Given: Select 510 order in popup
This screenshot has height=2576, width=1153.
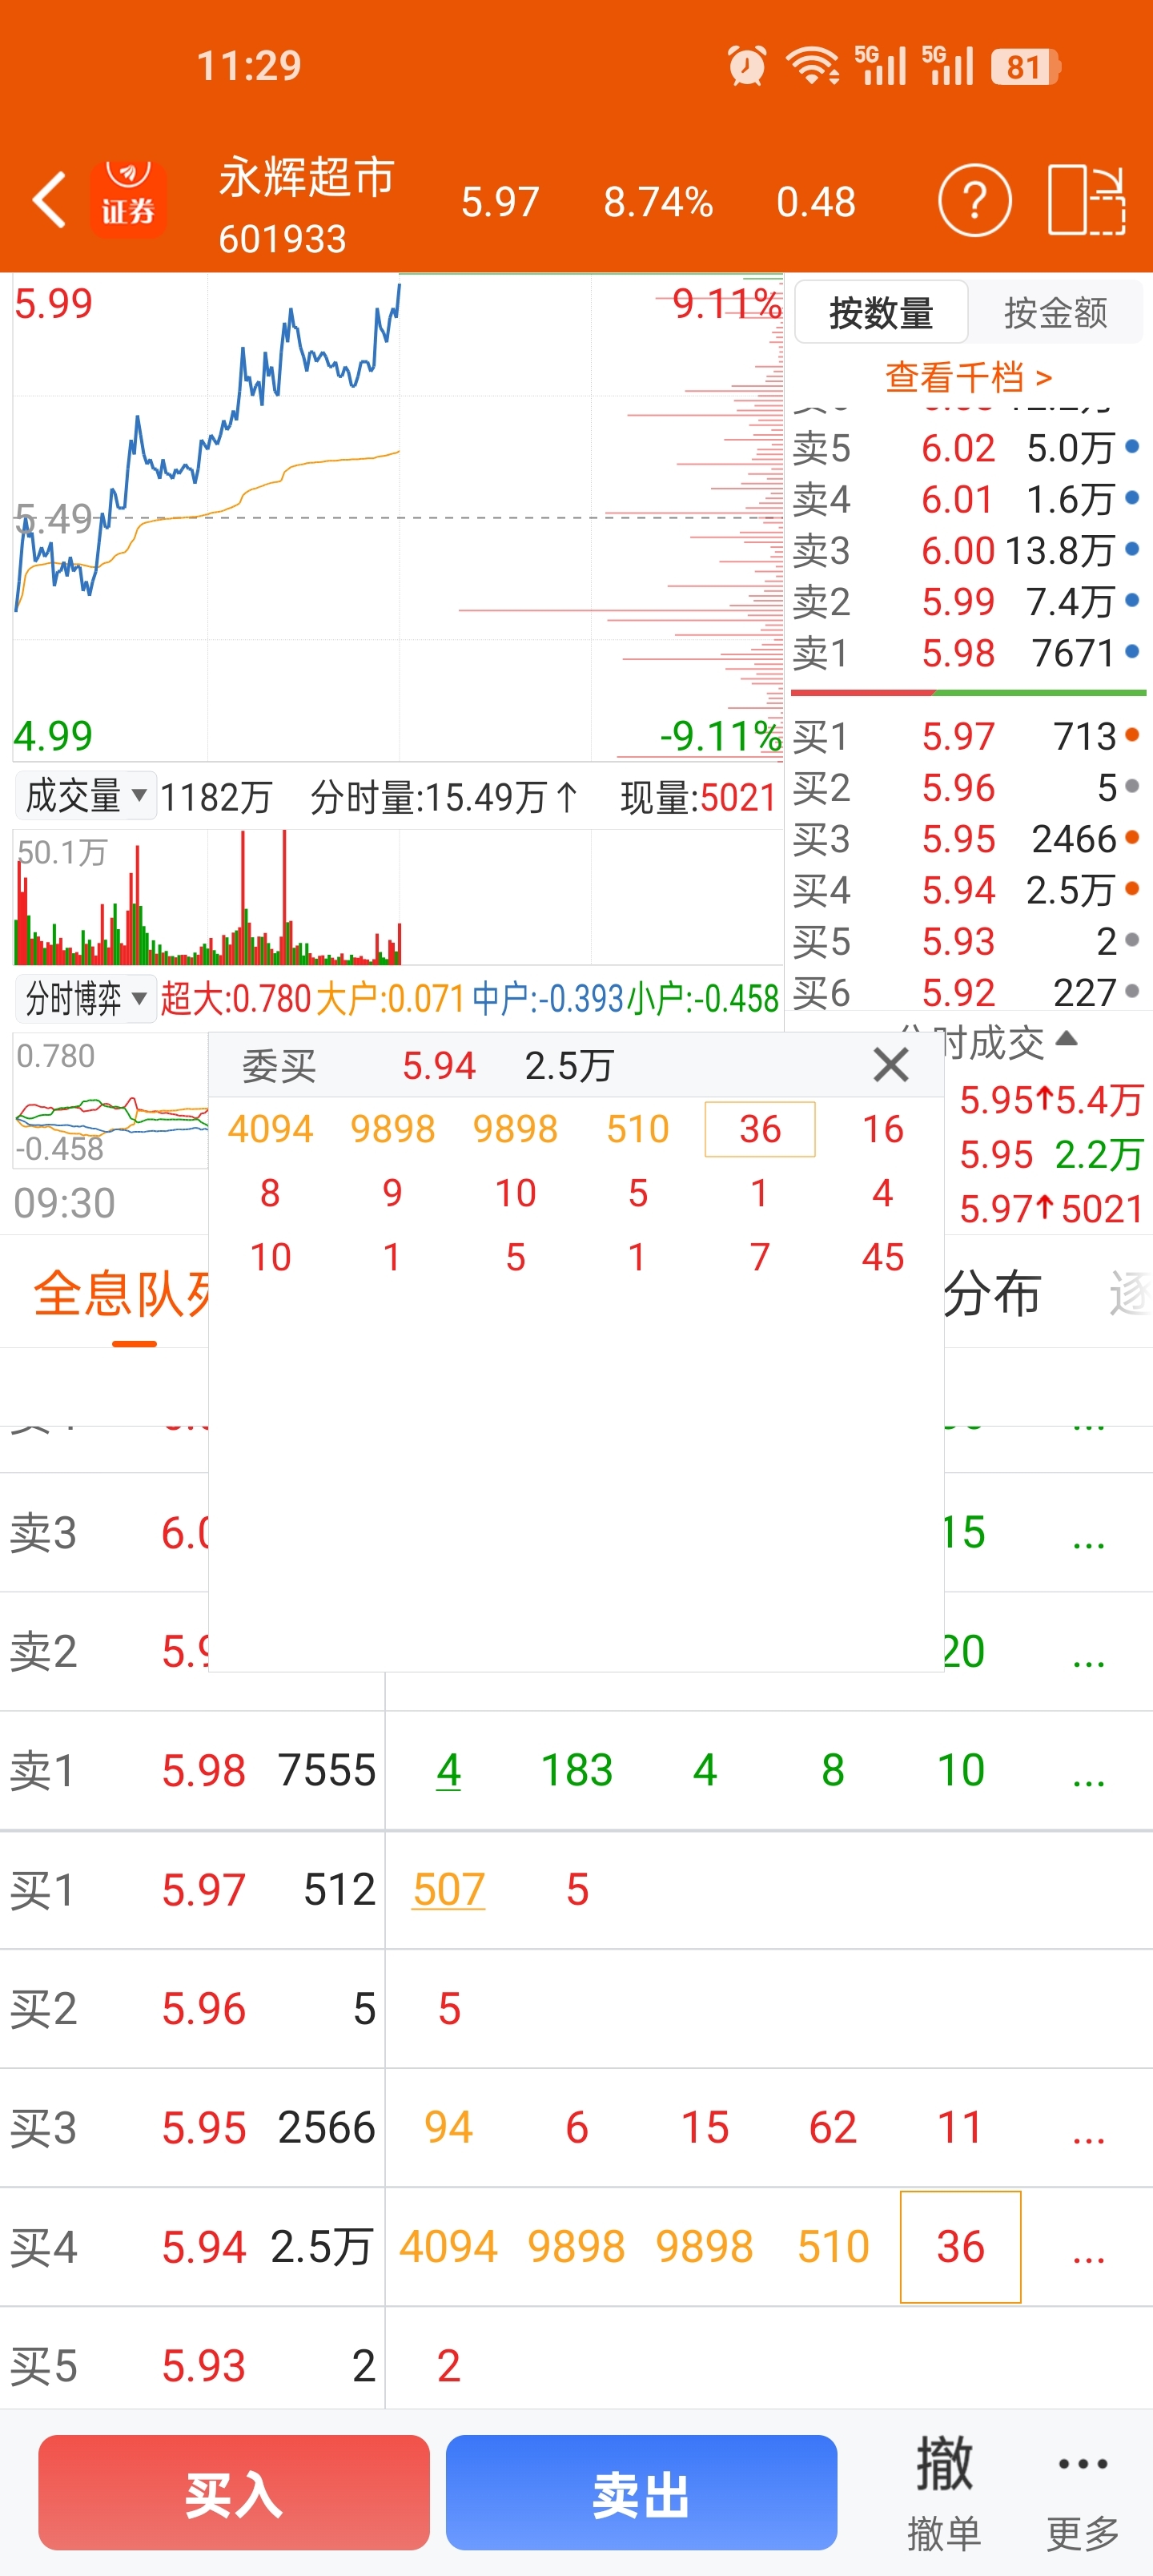Looking at the screenshot, I should pos(638,1129).
